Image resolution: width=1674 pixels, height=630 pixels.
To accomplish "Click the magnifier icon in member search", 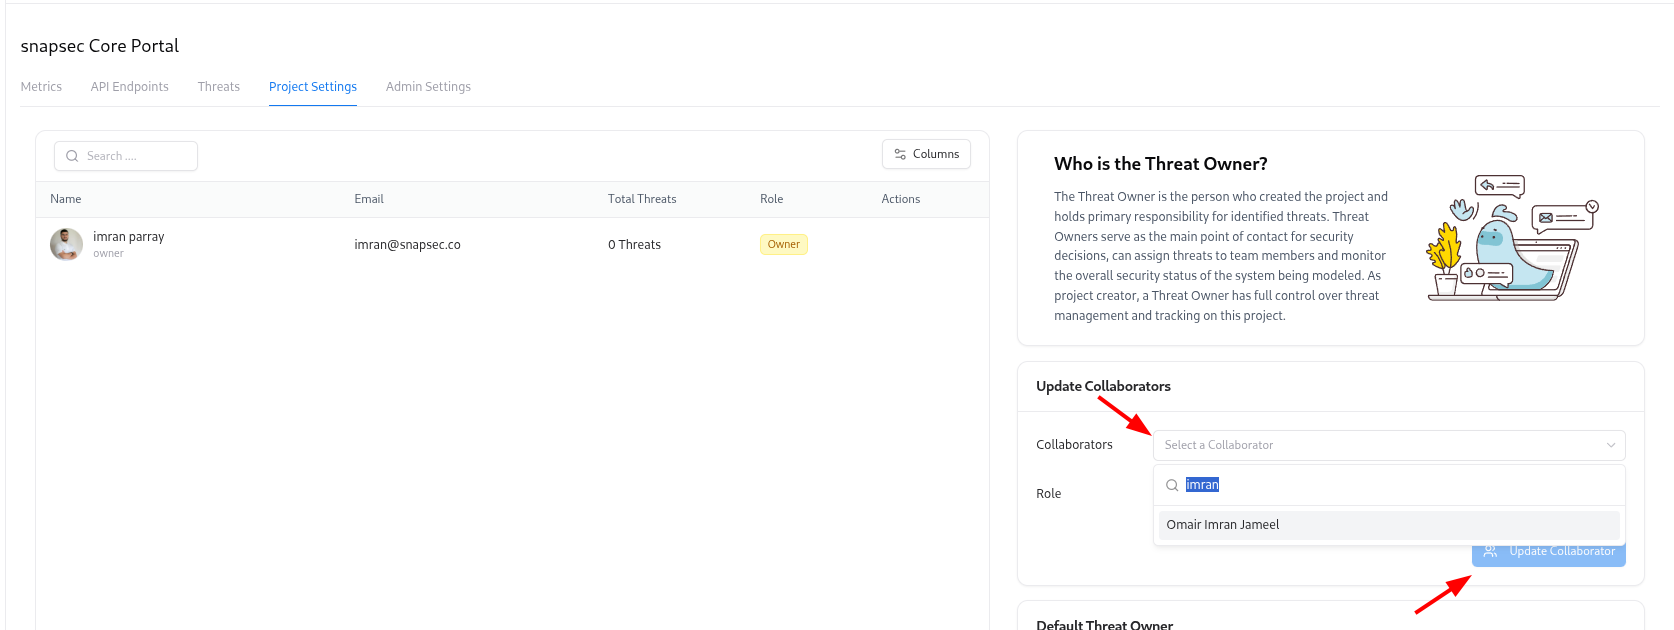I will pyautogui.click(x=72, y=156).
